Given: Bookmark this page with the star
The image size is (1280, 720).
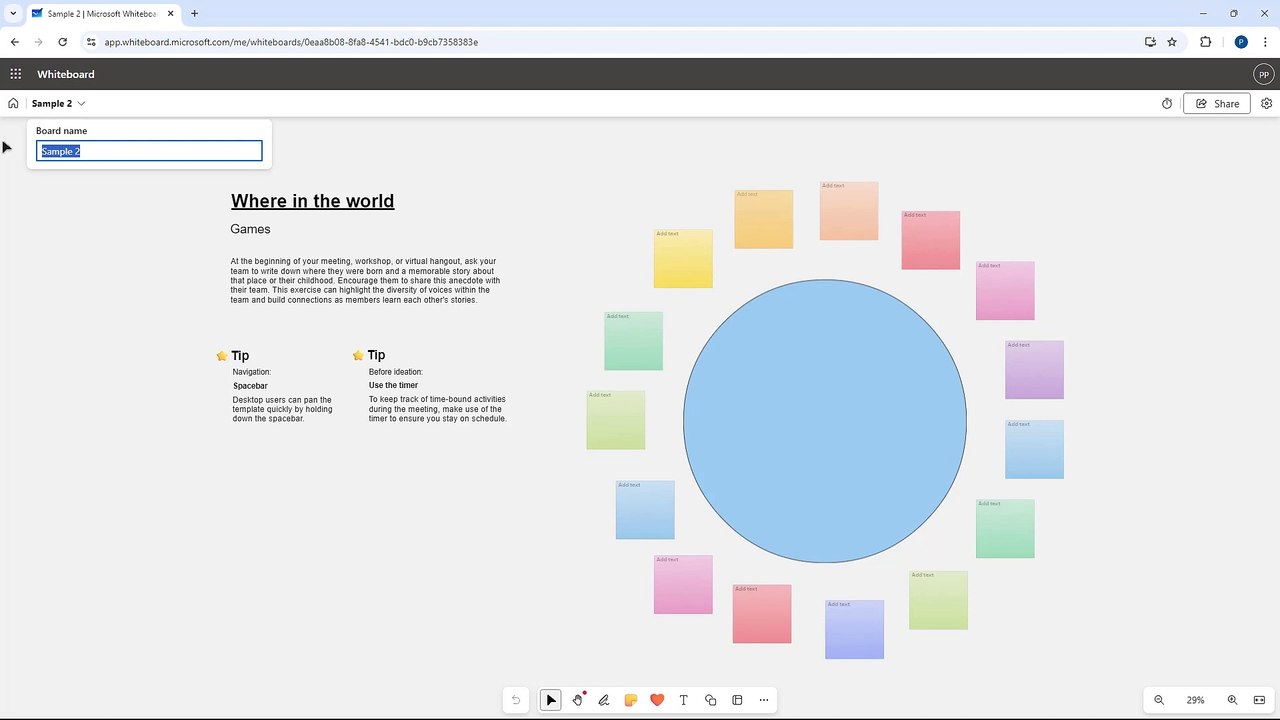Looking at the screenshot, I should pyautogui.click(x=1172, y=42).
